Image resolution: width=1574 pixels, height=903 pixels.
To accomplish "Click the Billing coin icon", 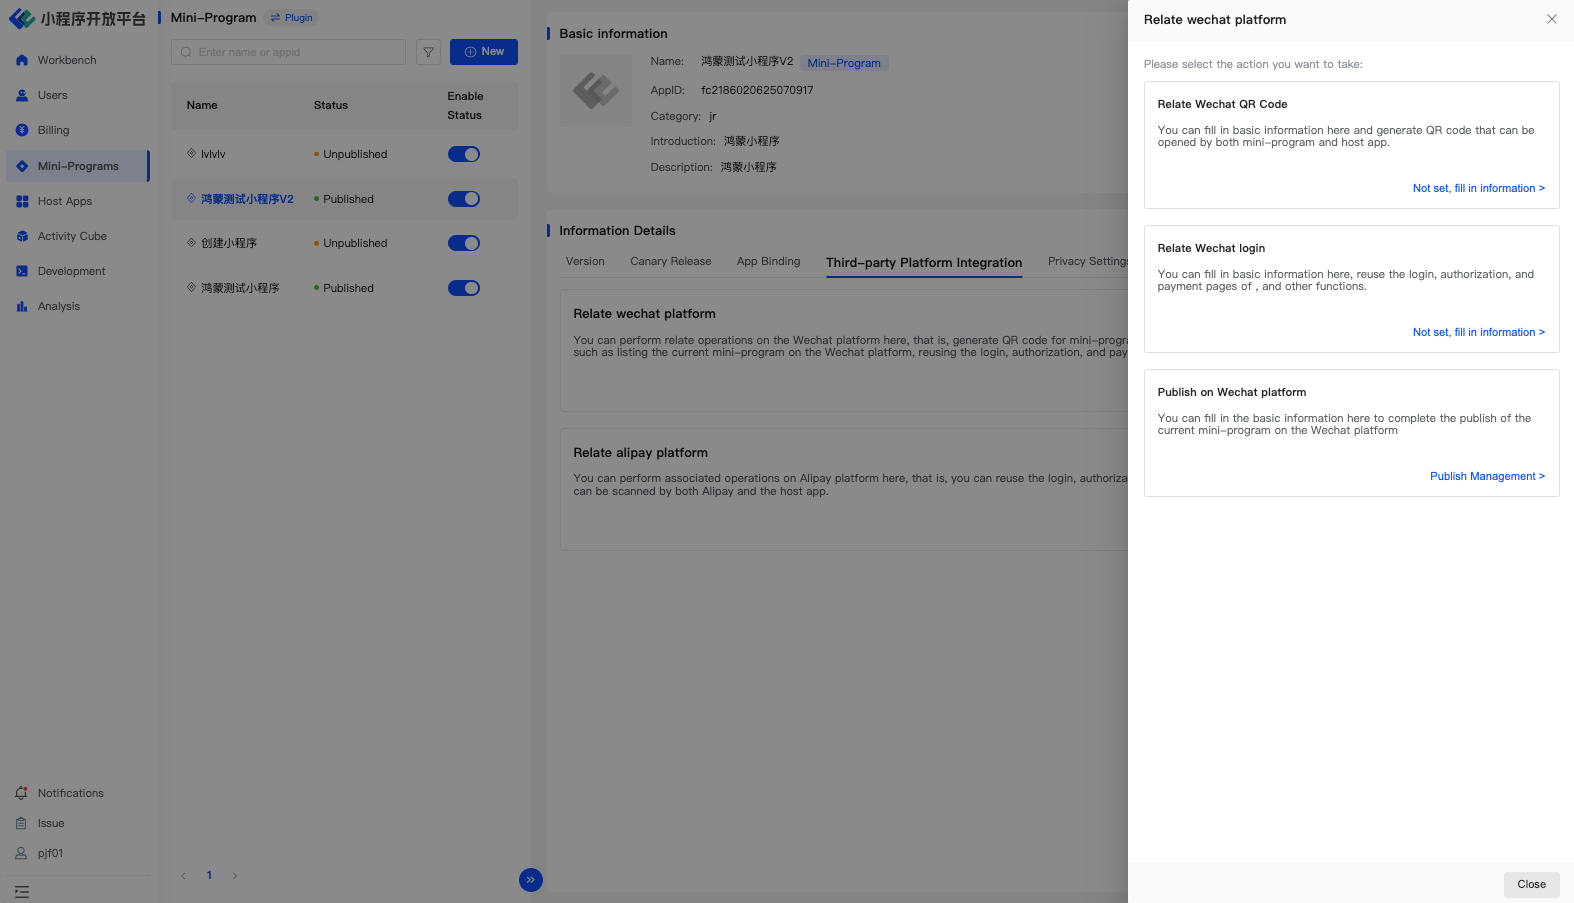I will tap(22, 130).
